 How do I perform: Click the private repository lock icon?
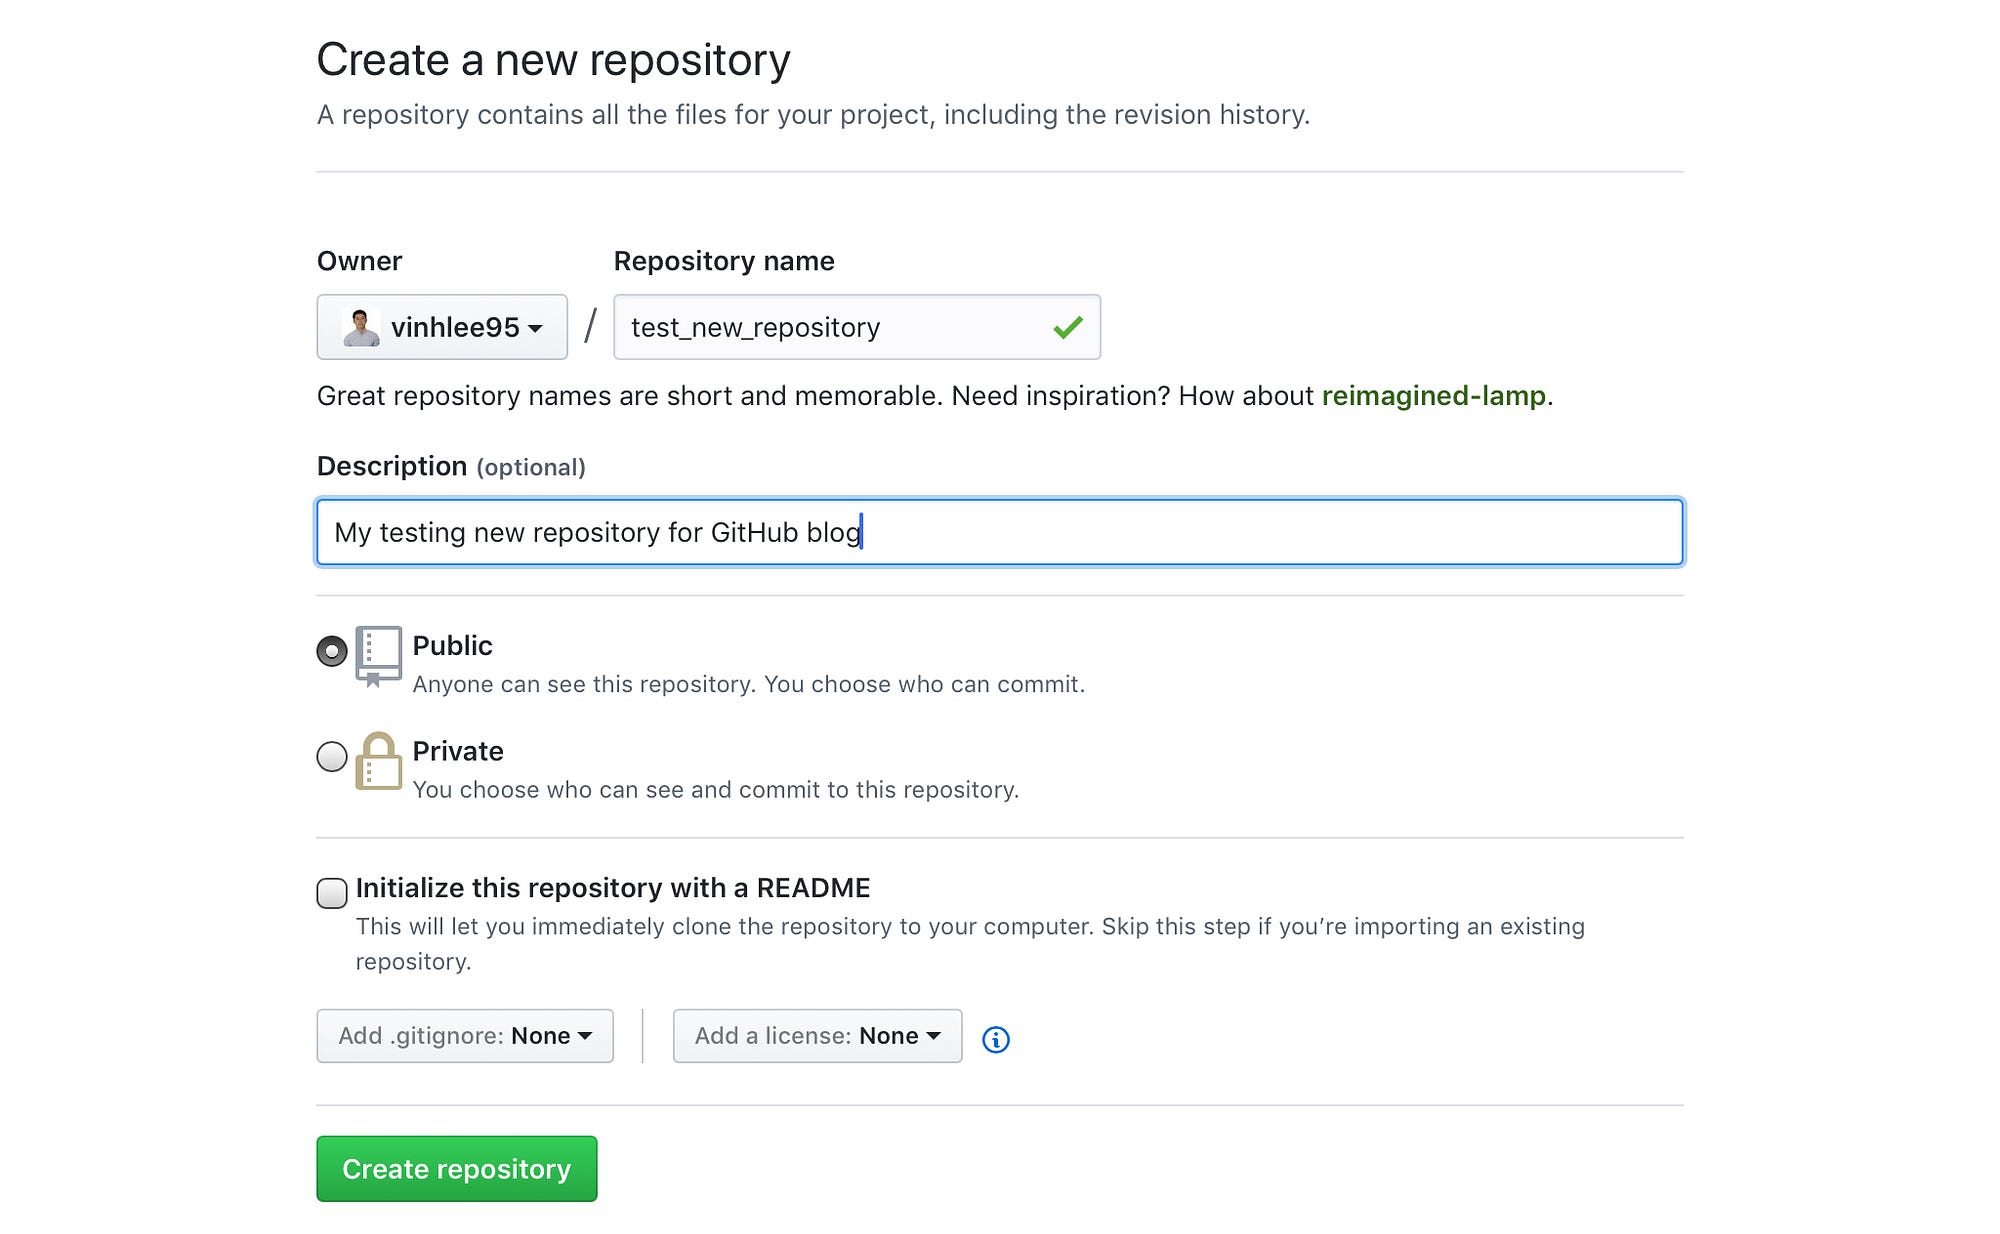click(x=378, y=761)
